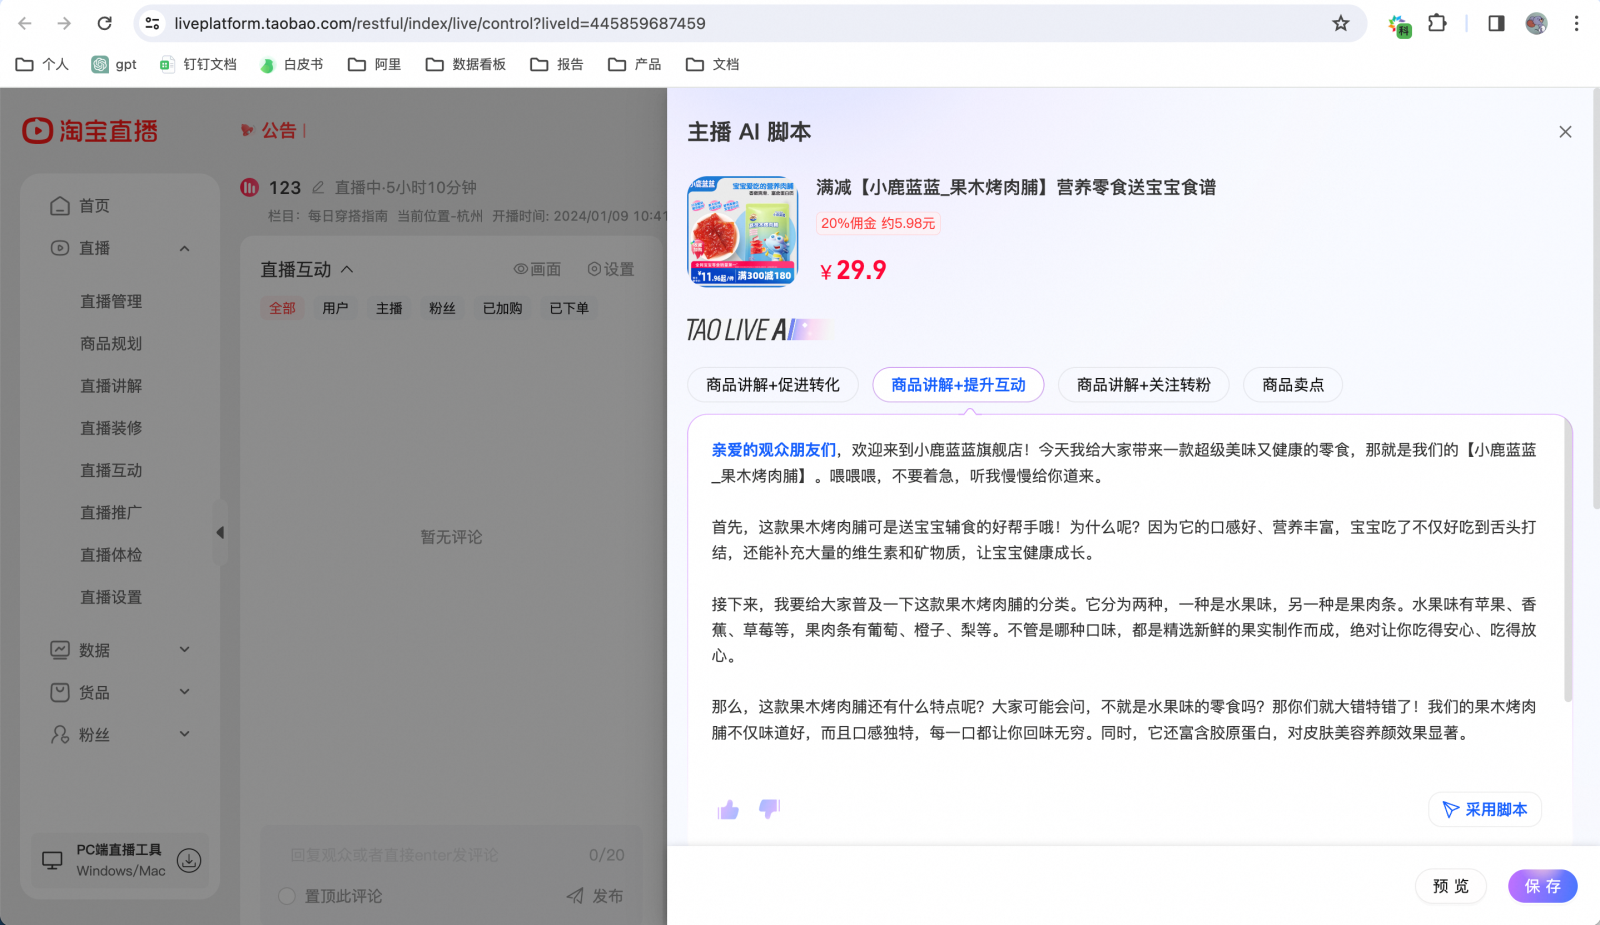
Task: Expand the 粉丝 sidebar section
Action: (185, 734)
